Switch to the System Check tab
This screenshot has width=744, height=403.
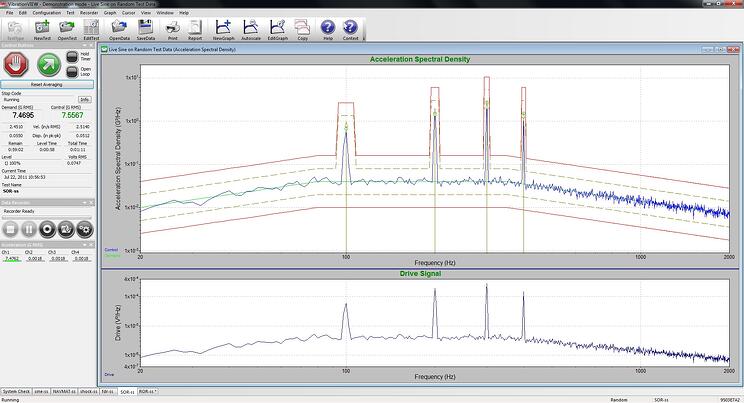click(15, 391)
